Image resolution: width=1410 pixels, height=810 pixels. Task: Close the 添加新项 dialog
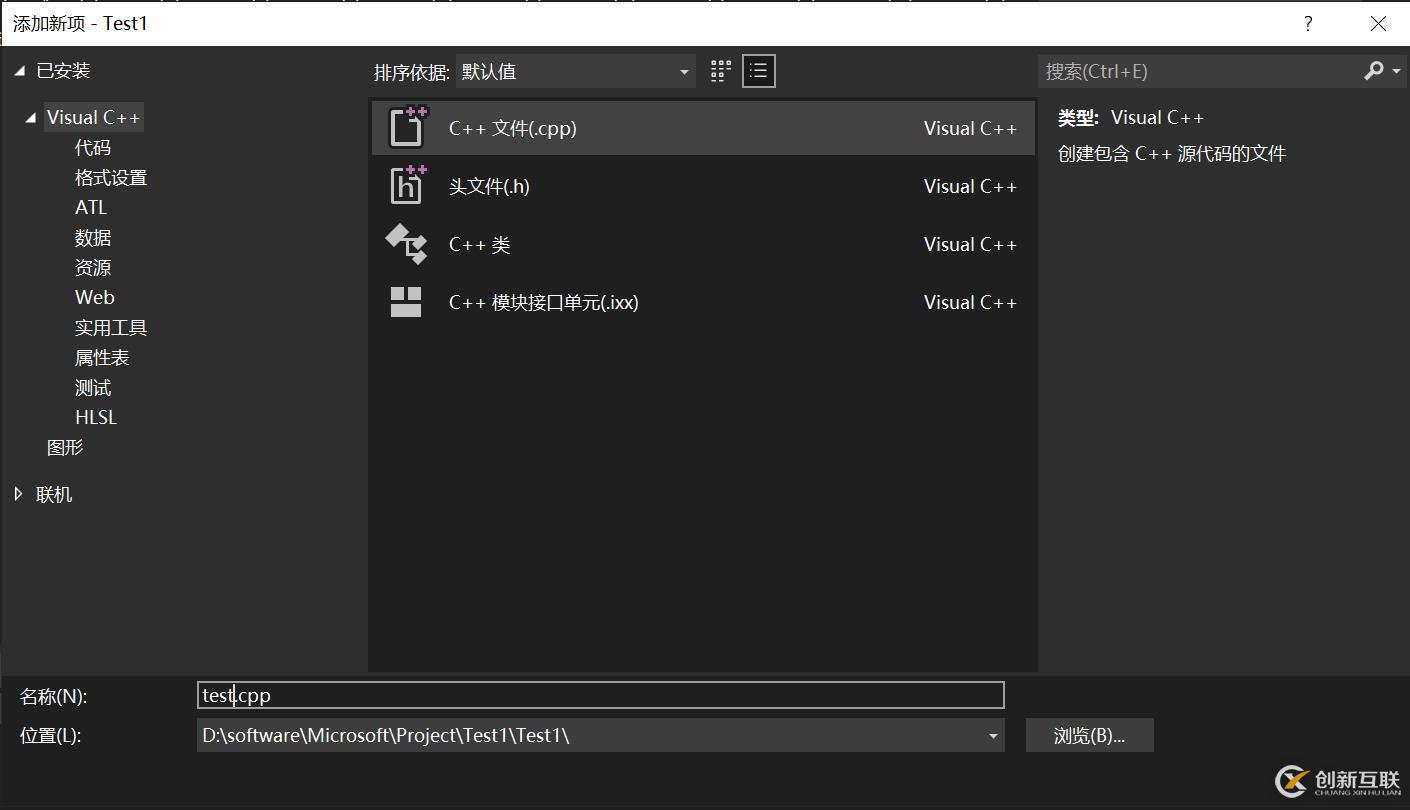tap(1378, 24)
